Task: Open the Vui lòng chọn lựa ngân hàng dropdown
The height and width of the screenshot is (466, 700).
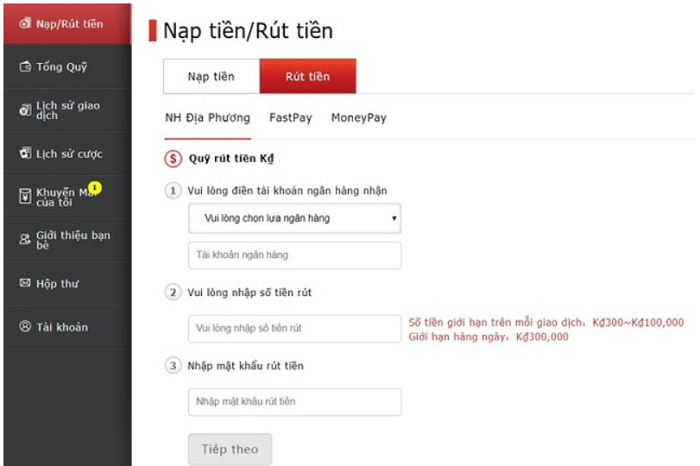Action: tap(295, 218)
